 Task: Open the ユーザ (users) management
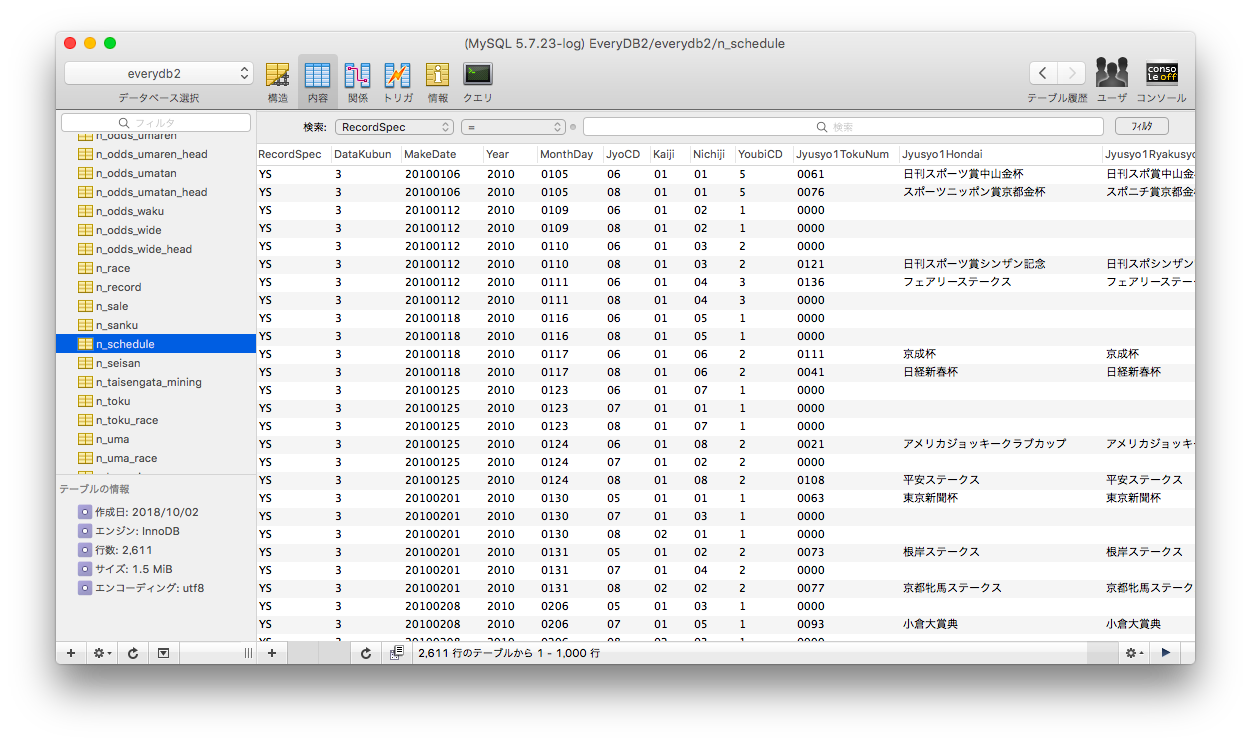tap(1112, 81)
